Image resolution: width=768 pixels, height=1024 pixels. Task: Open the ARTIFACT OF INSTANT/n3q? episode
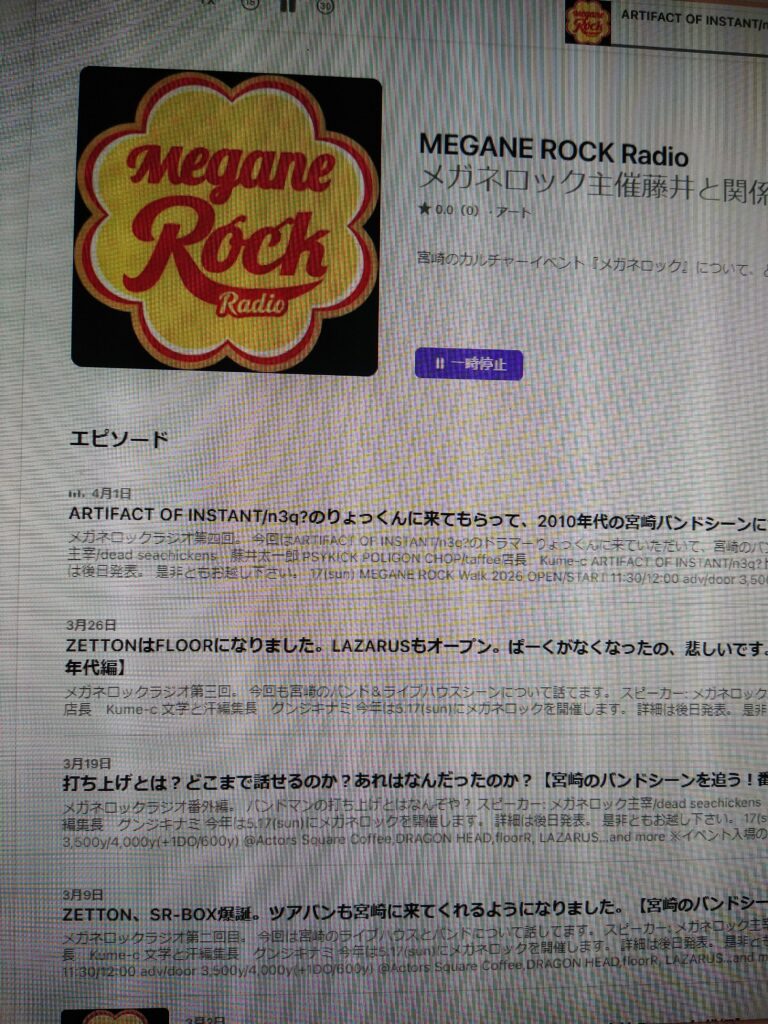click(400, 516)
